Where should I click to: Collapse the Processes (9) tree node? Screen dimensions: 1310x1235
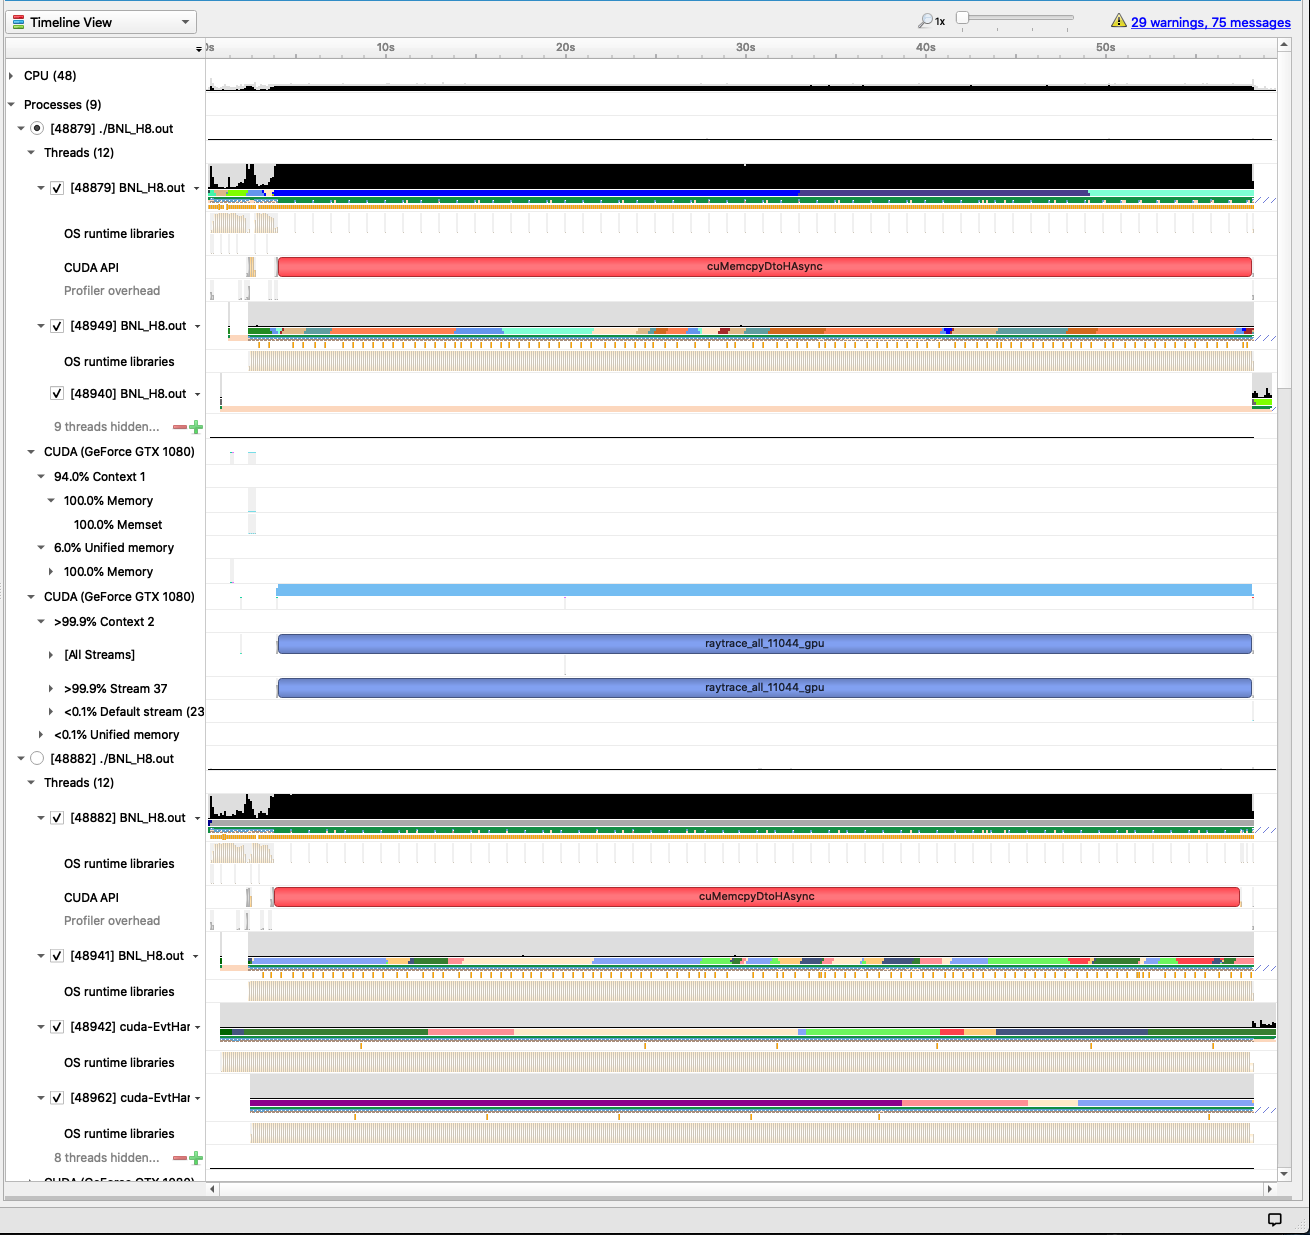(11, 105)
